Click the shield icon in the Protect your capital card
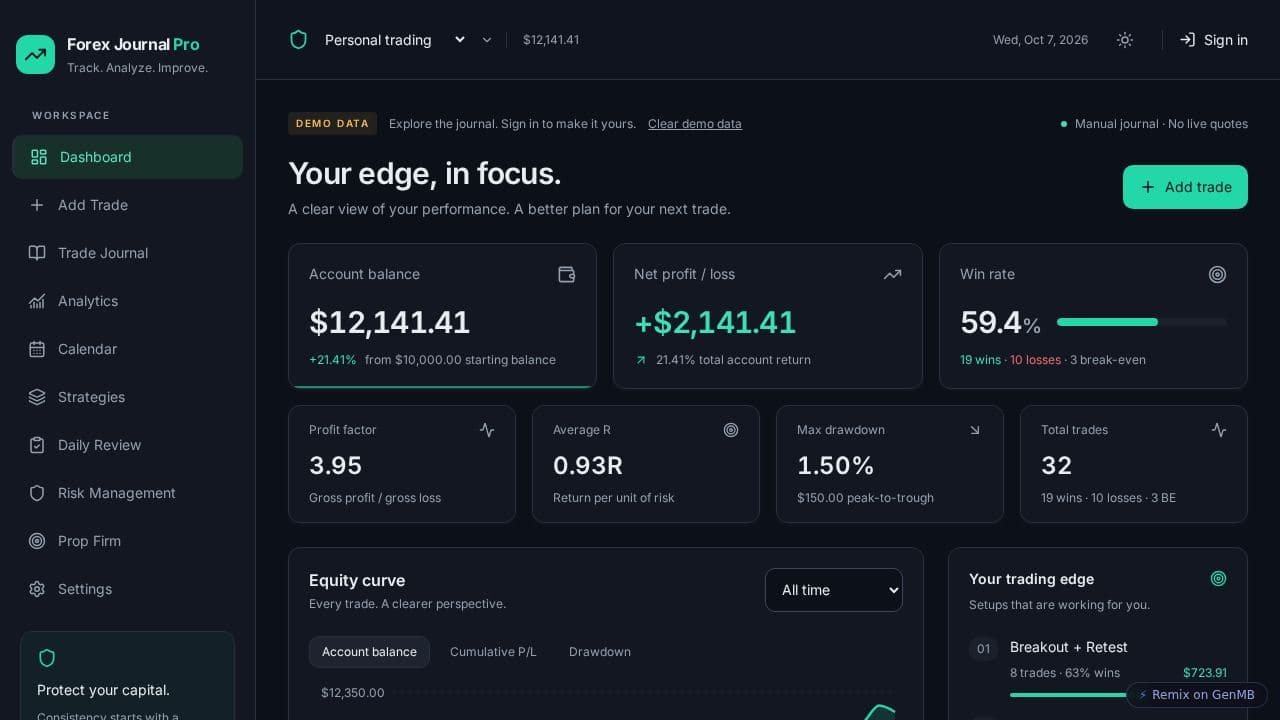Image resolution: width=1280 pixels, height=720 pixels. point(47,658)
